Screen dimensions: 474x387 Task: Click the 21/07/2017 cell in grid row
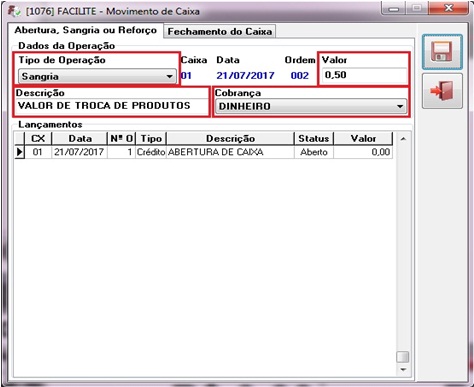pos(79,152)
